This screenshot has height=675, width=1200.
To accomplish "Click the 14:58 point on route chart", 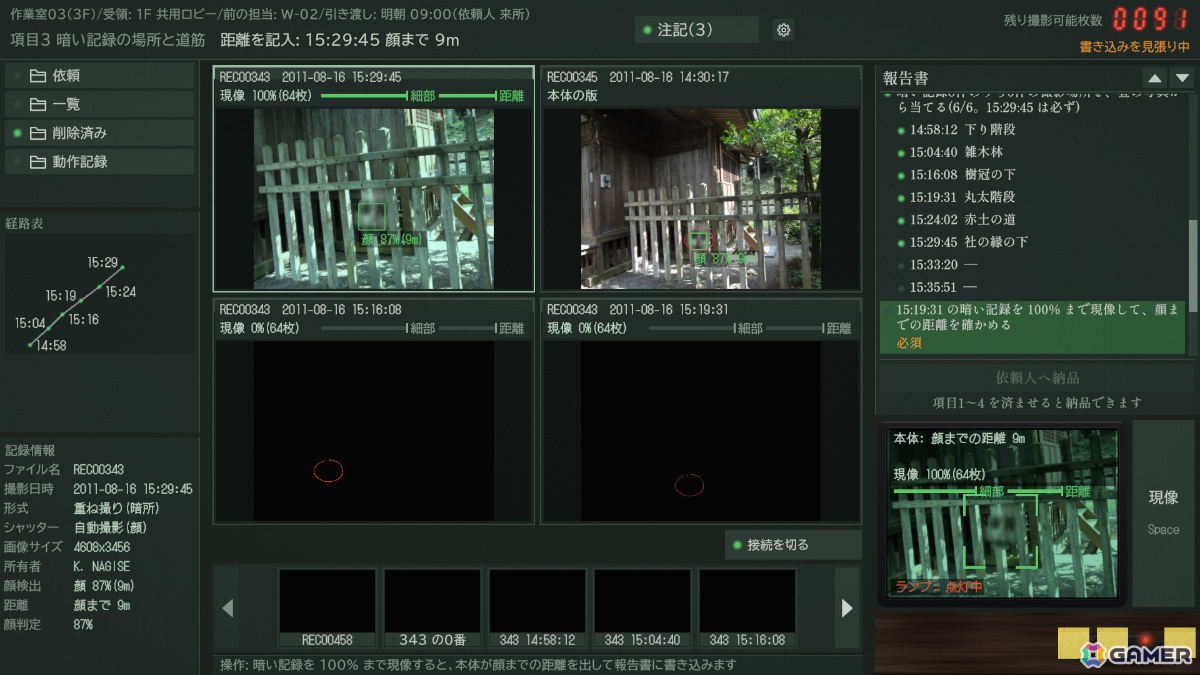I will (x=30, y=345).
